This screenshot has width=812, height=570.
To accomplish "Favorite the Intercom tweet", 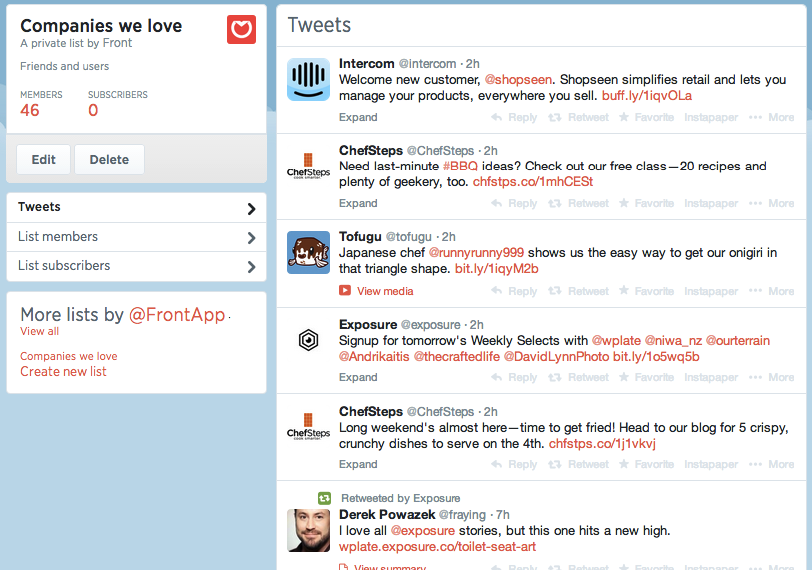I will (646, 118).
